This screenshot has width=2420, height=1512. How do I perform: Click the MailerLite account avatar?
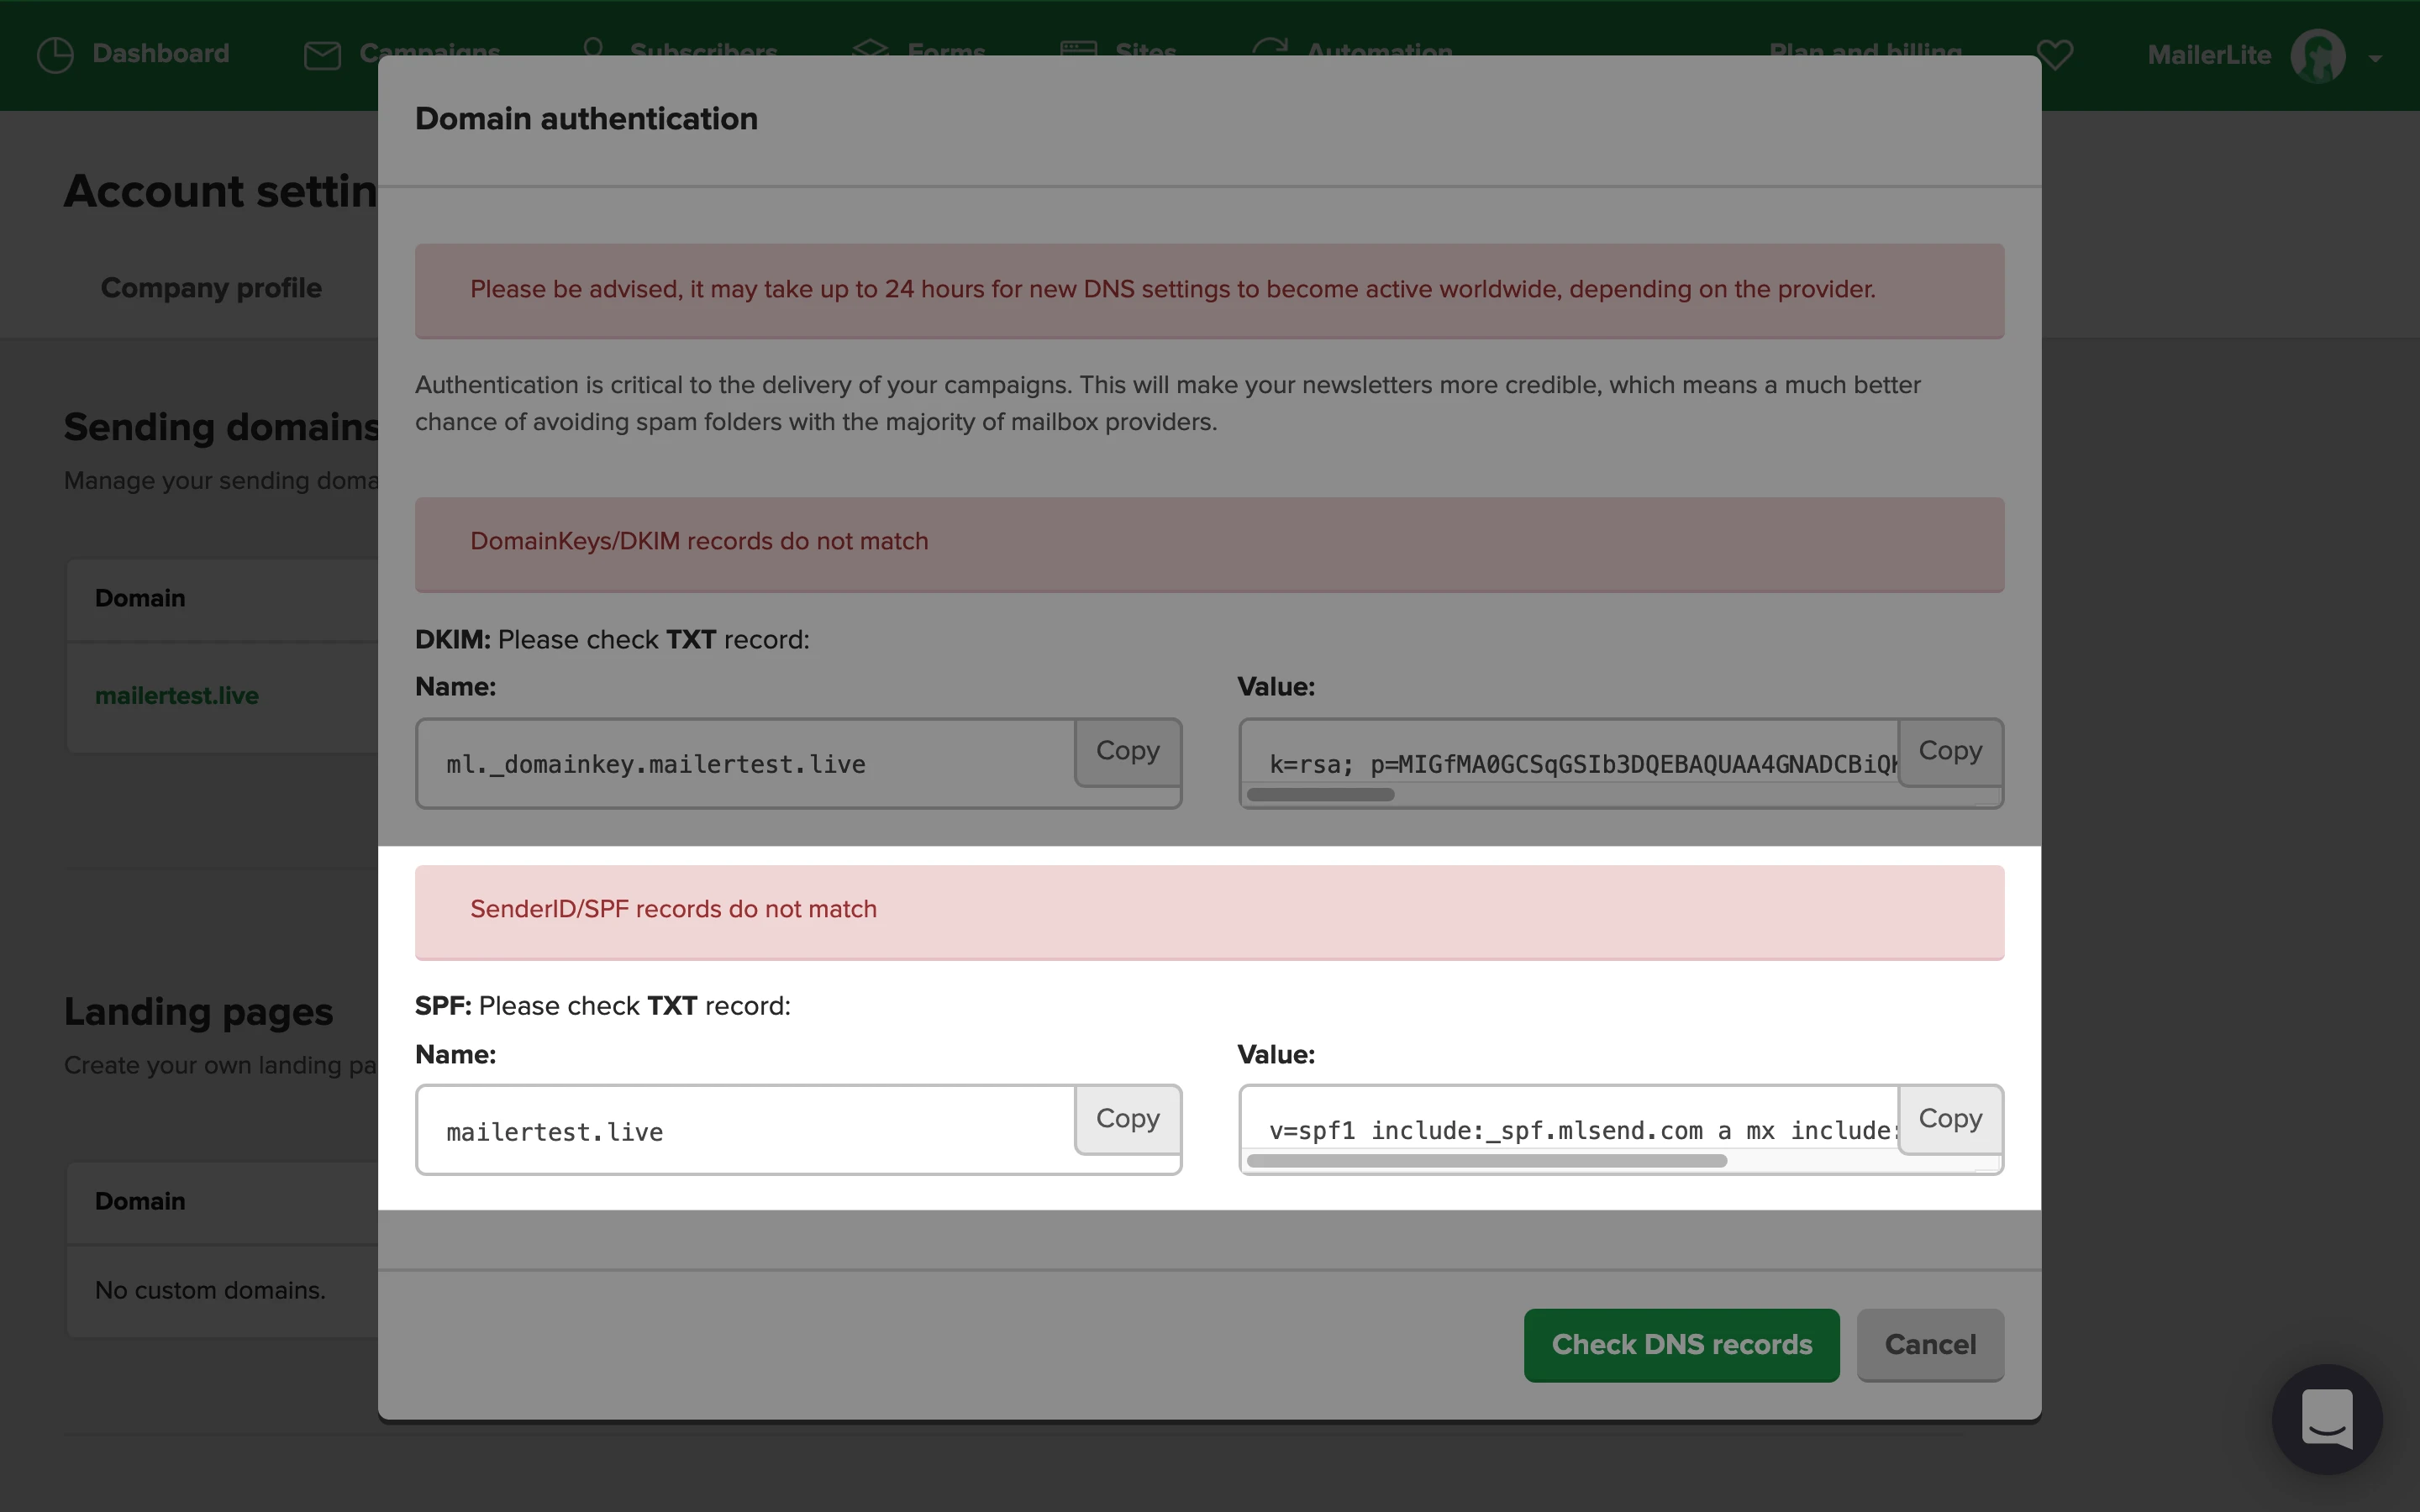click(2317, 55)
